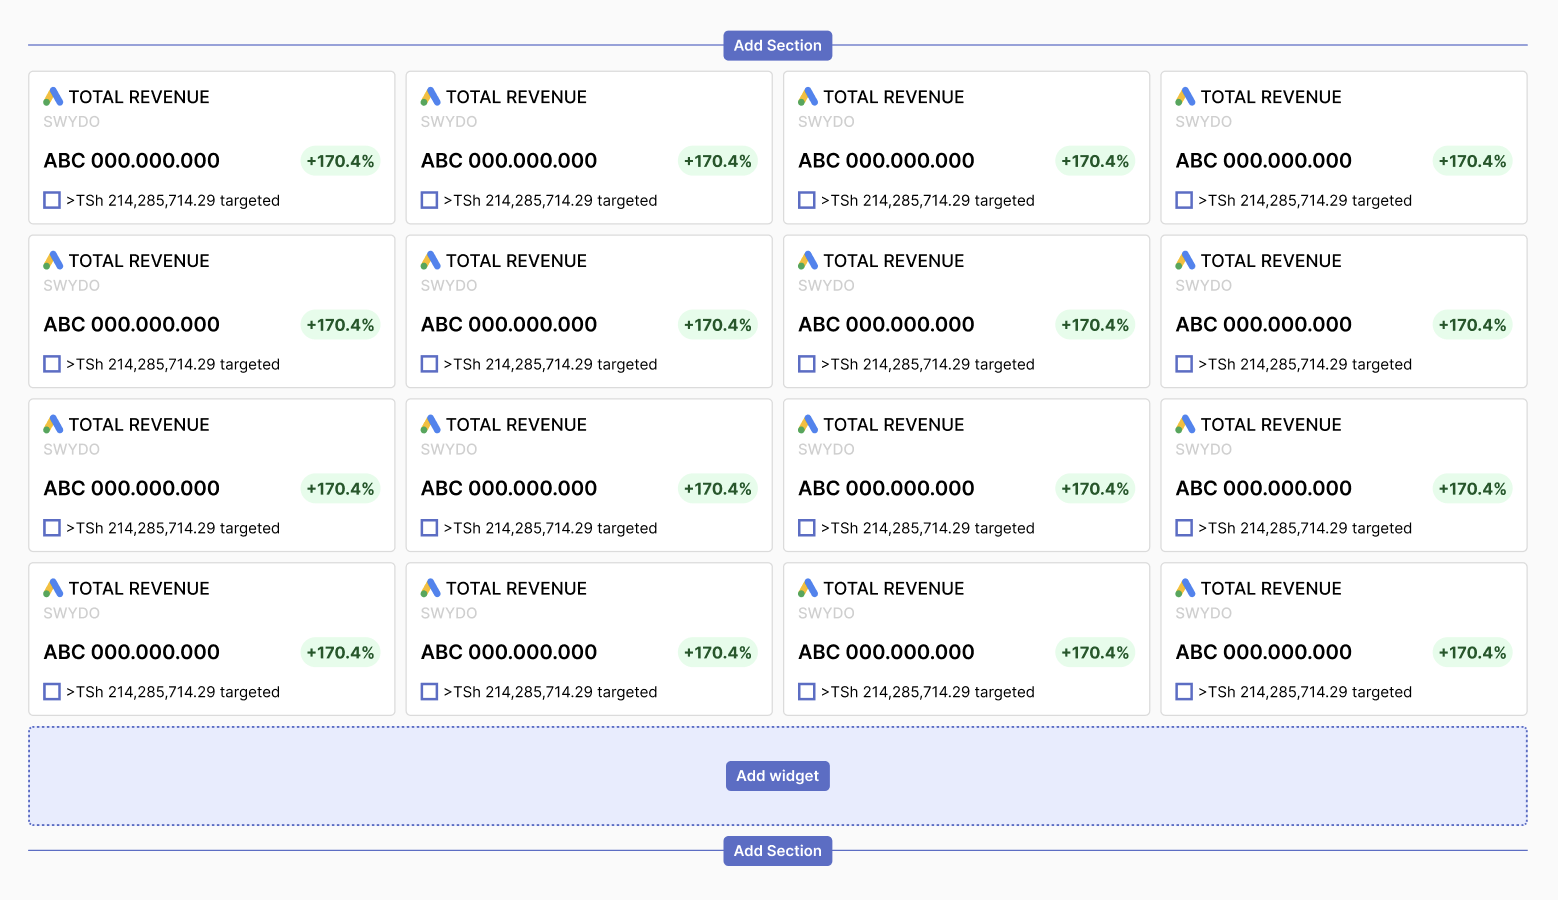The width and height of the screenshot is (1558, 900).
Task: Tick the target checkbox in row 4, column 3 card
Action: tap(807, 692)
